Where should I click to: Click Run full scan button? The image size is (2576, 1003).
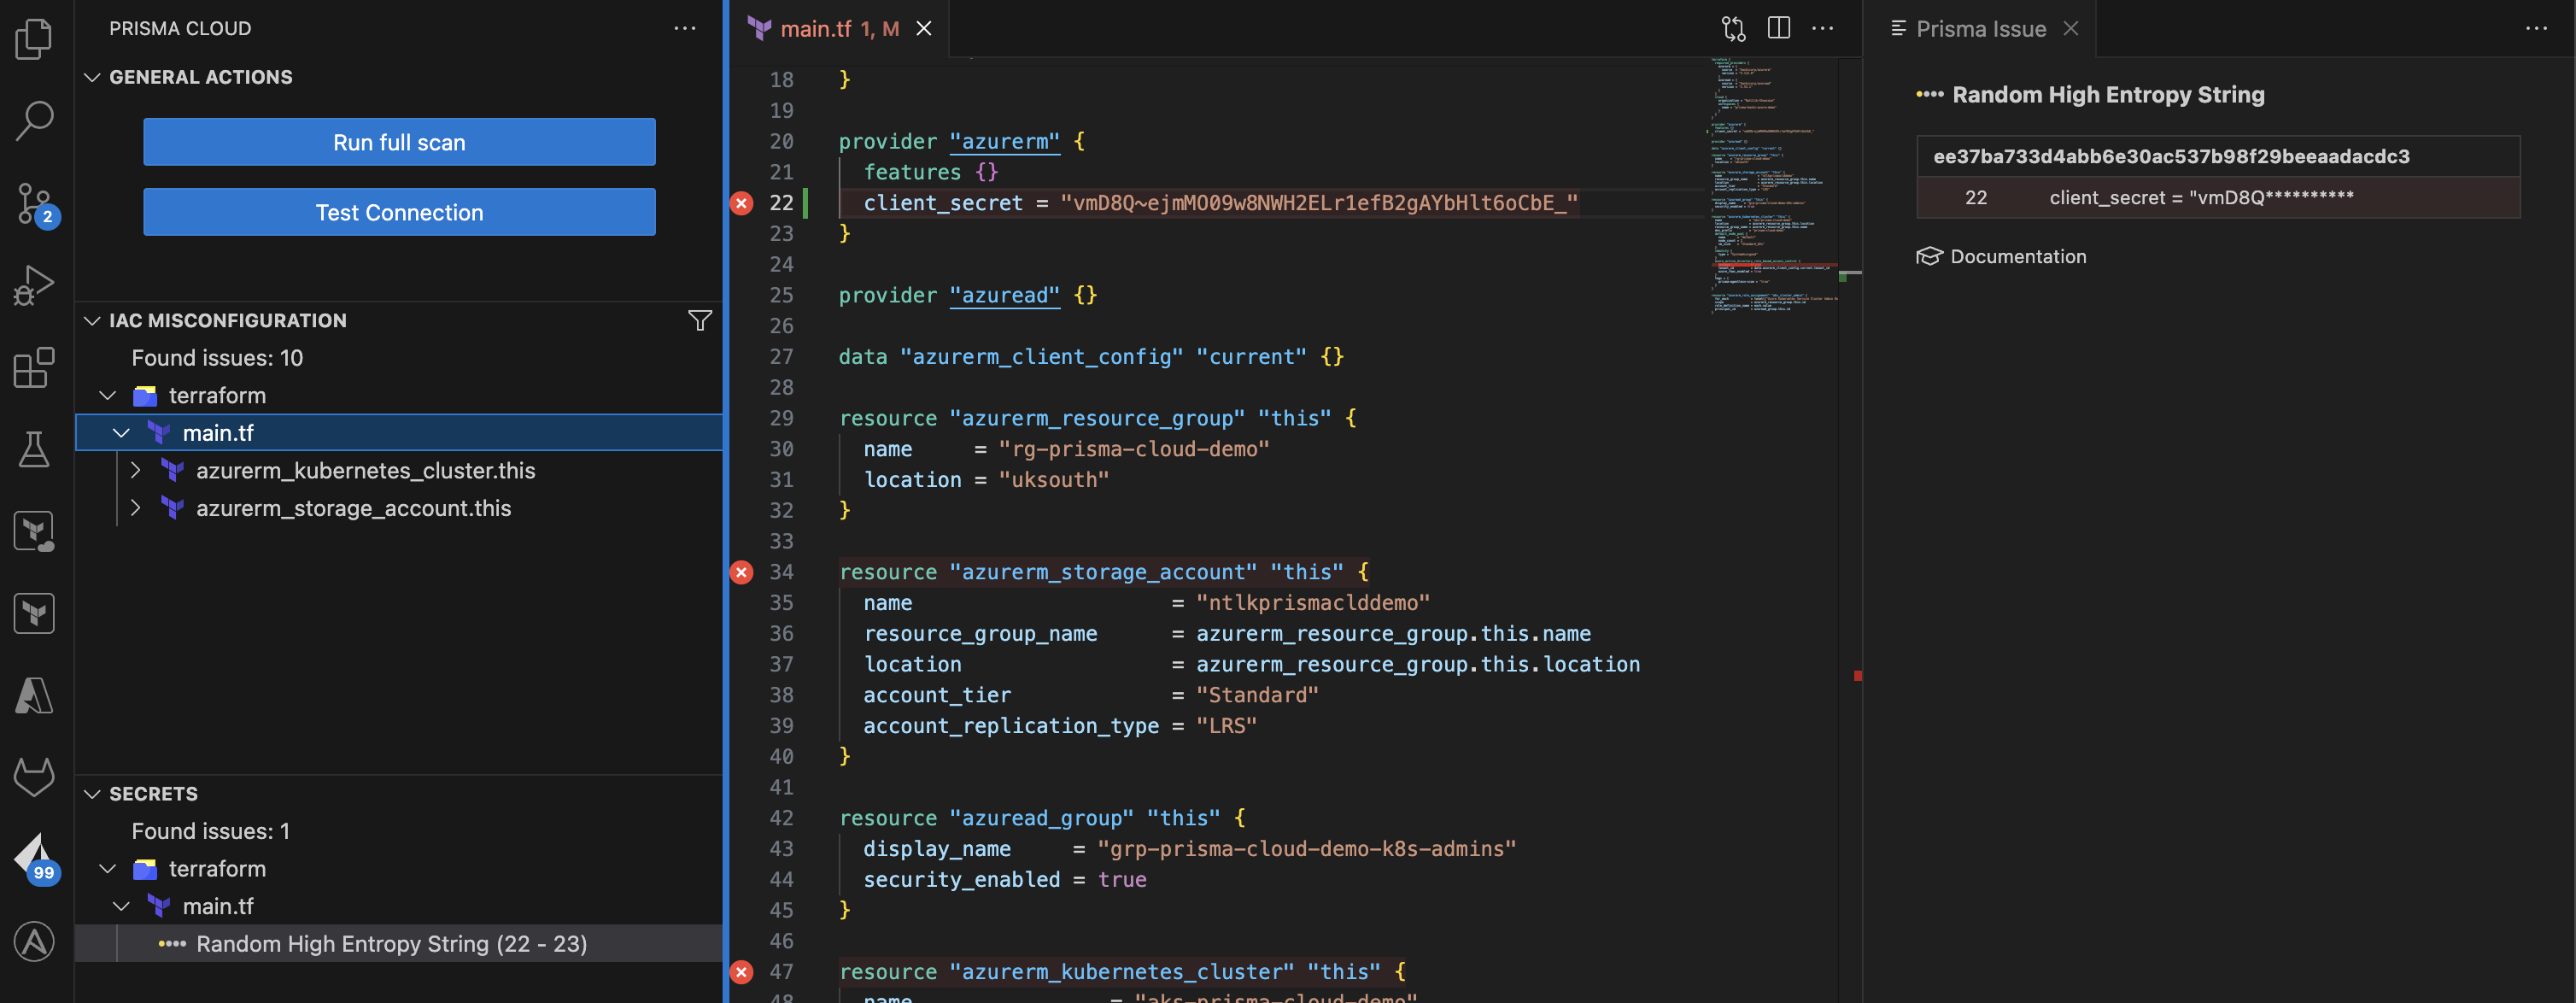[x=399, y=142]
